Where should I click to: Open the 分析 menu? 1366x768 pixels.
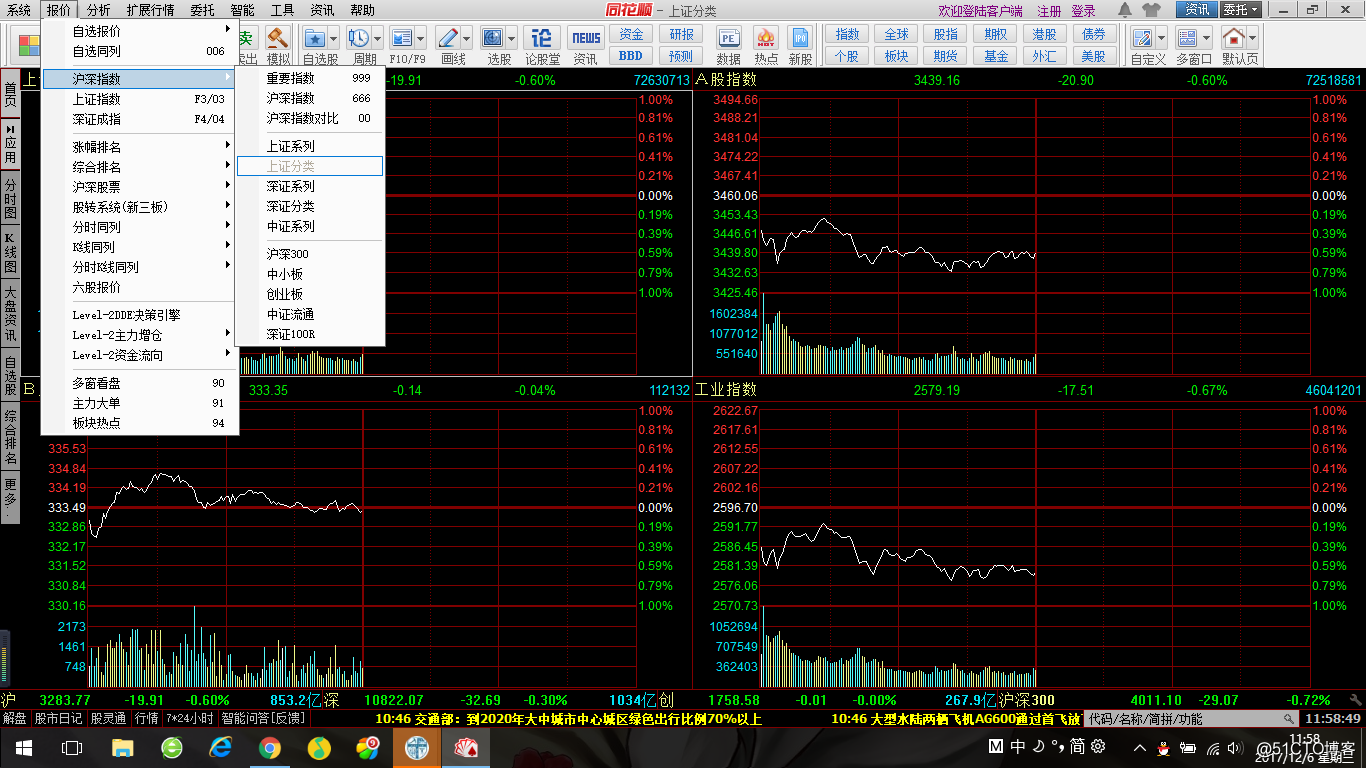[x=99, y=10]
